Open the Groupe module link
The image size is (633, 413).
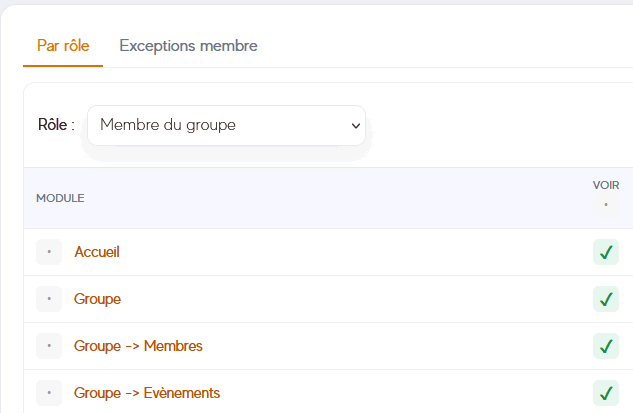(x=97, y=299)
